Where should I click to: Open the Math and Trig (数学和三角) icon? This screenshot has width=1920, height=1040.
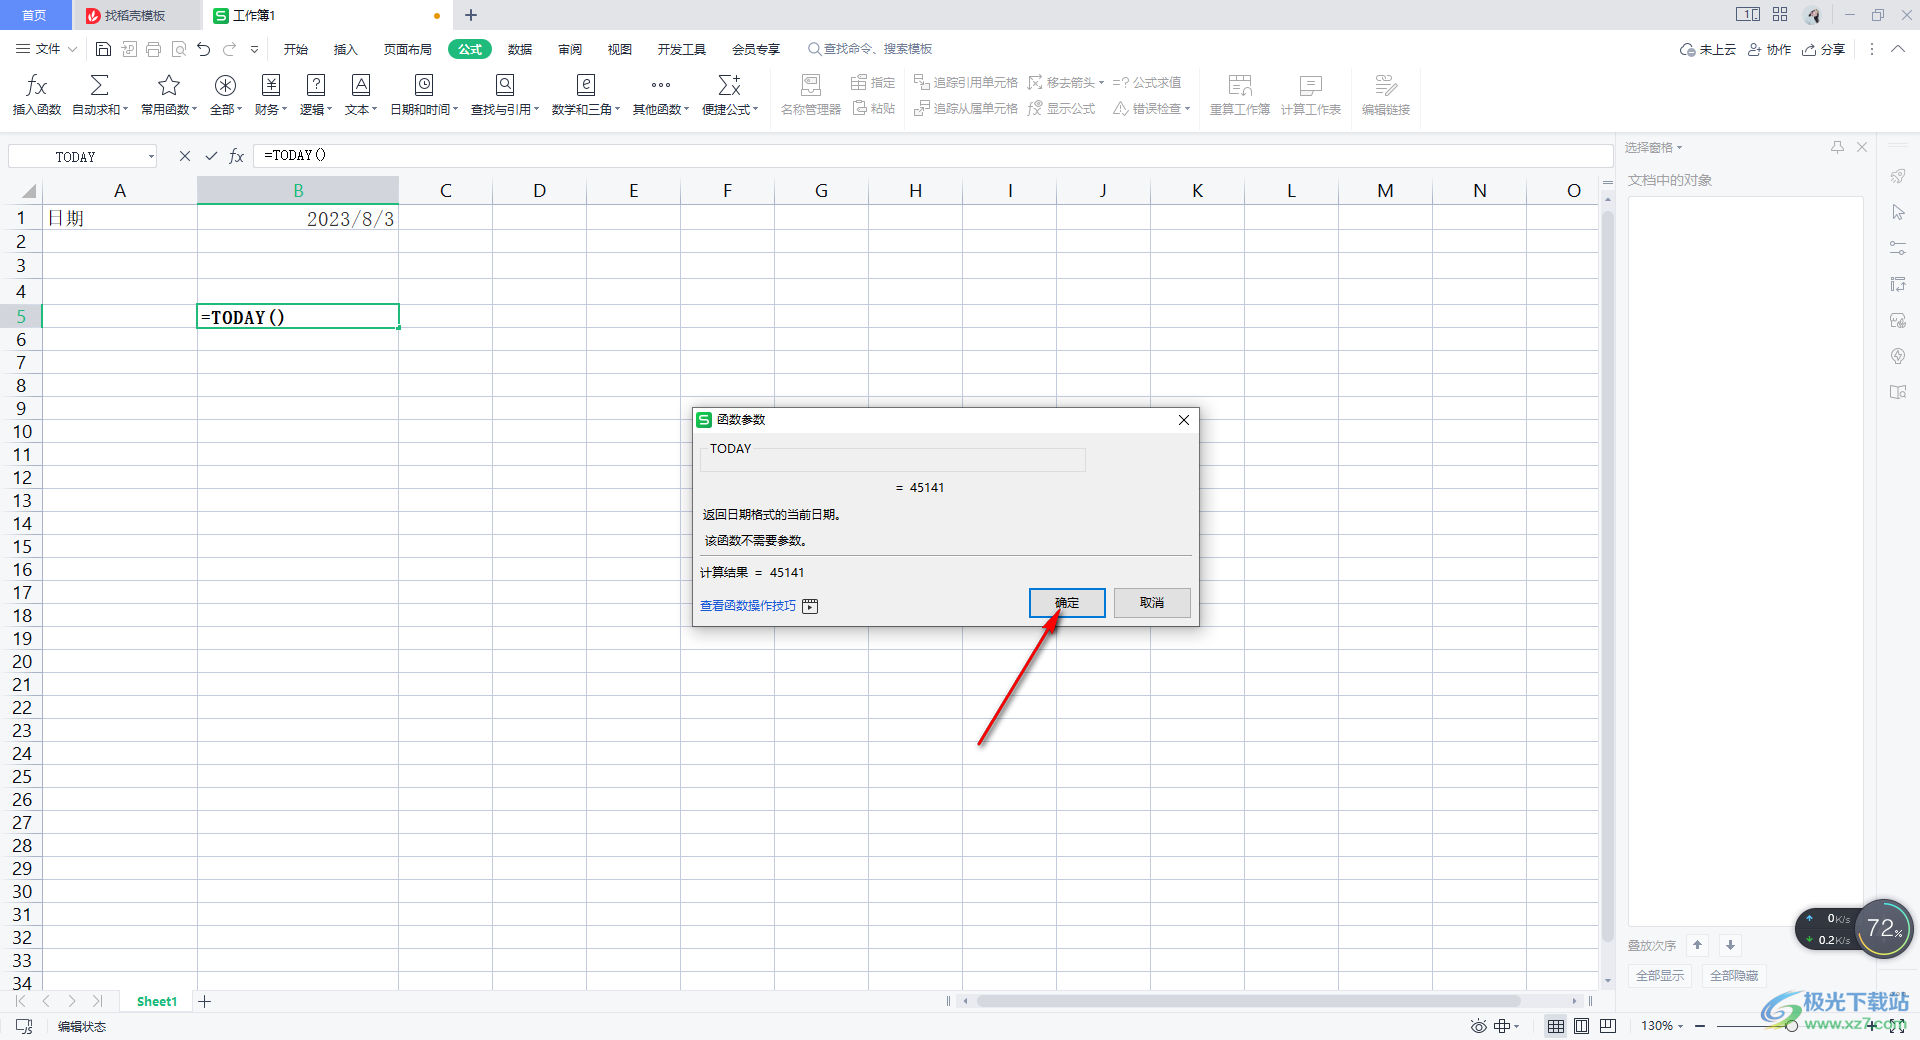click(x=586, y=85)
